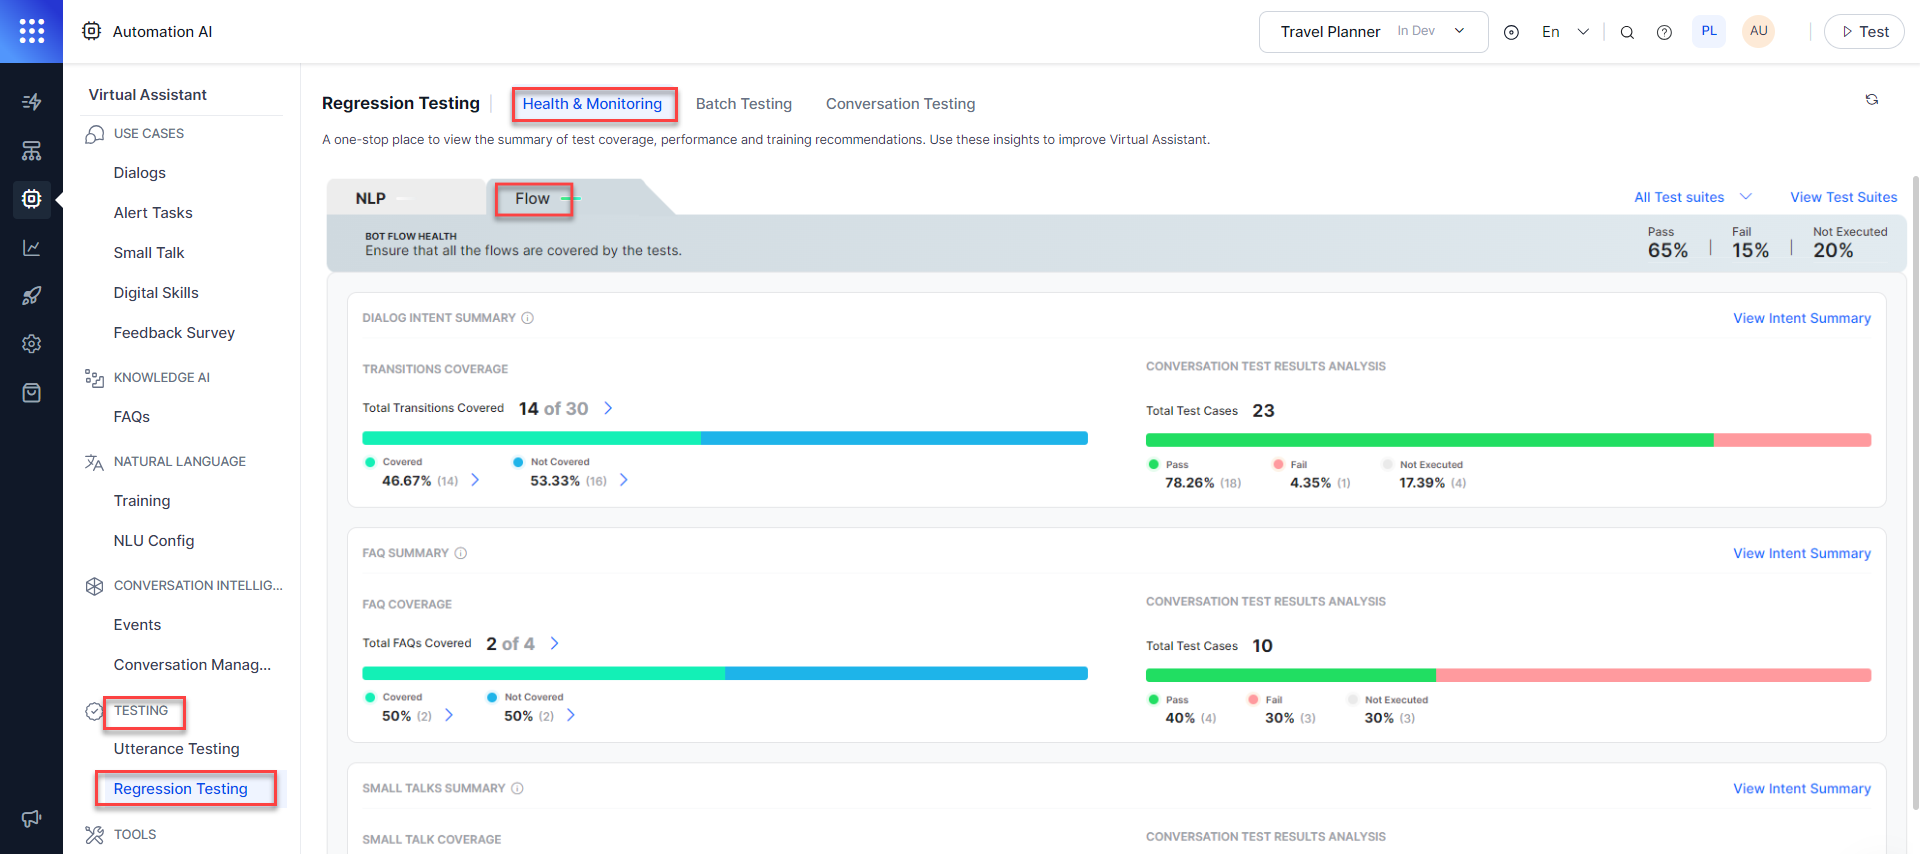1920x854 pixels.
Task: Click the FAQ Summary info icon
Action: tap(461, 553)
